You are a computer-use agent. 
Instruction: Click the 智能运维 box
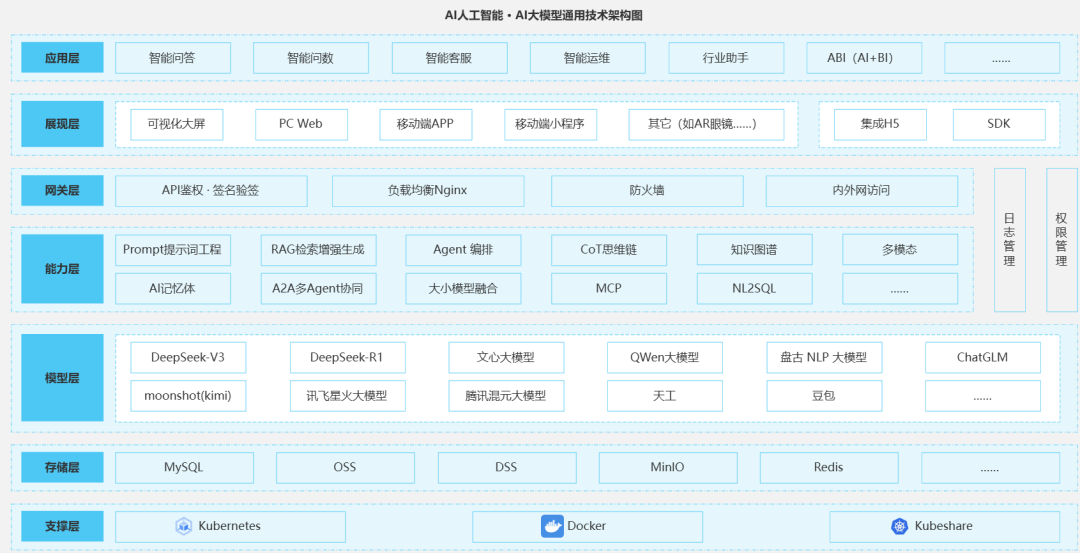tap(588, 58)
